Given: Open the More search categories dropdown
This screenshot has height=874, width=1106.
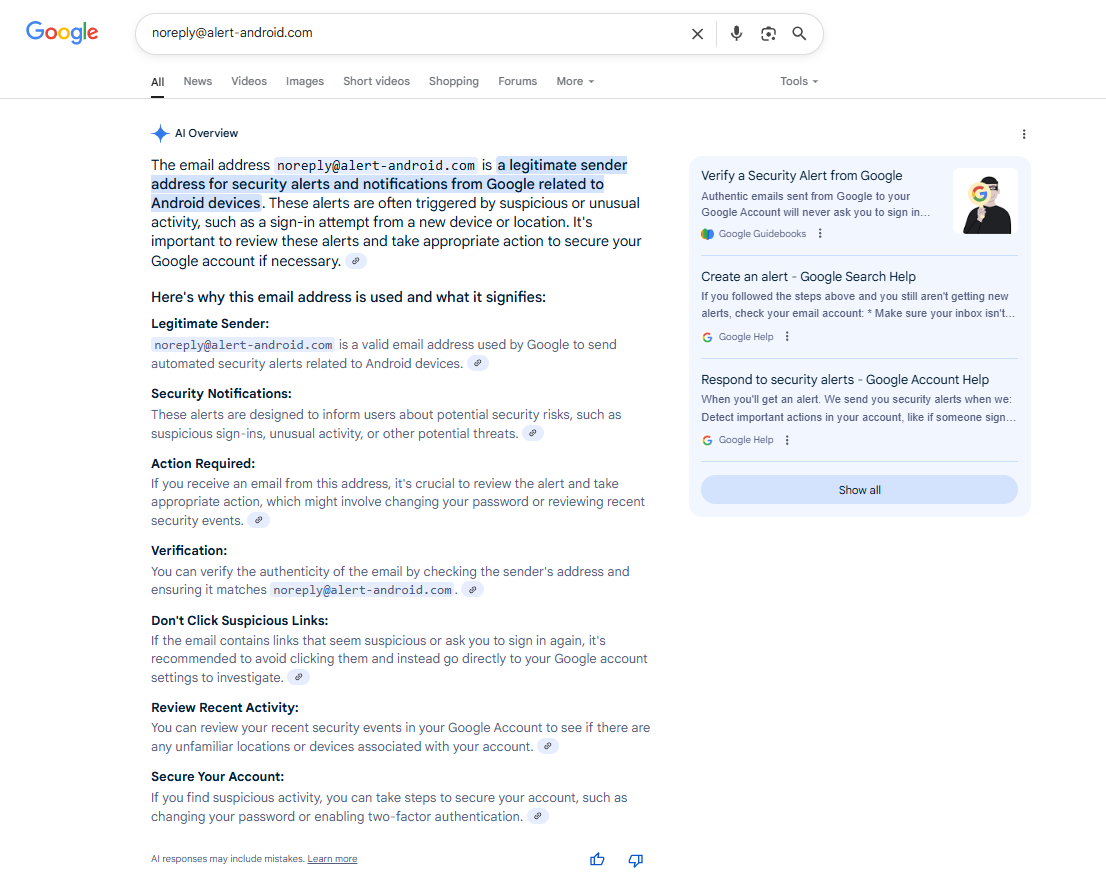Looking at the screenshot, I should point(575,81).
